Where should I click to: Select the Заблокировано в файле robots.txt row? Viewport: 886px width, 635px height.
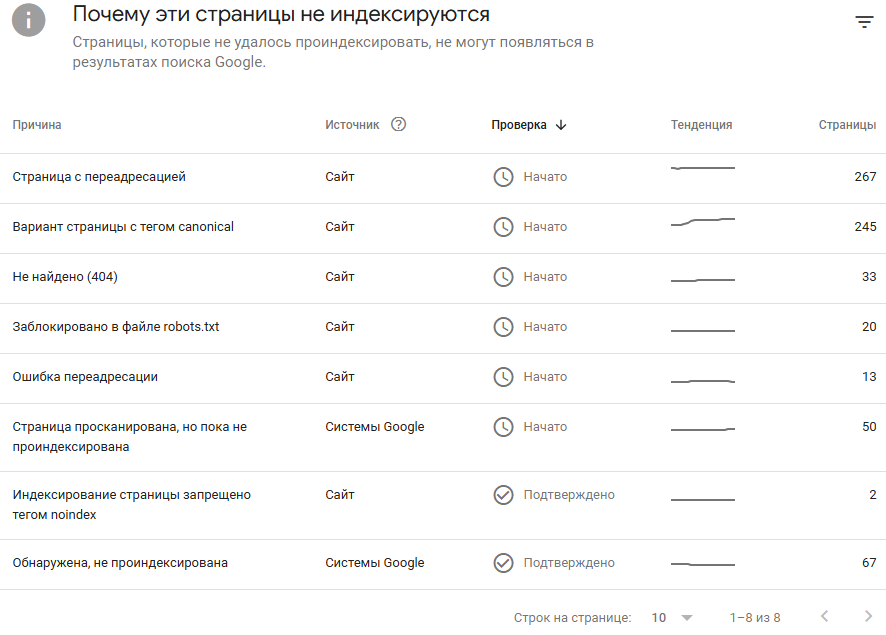point(115,327)
